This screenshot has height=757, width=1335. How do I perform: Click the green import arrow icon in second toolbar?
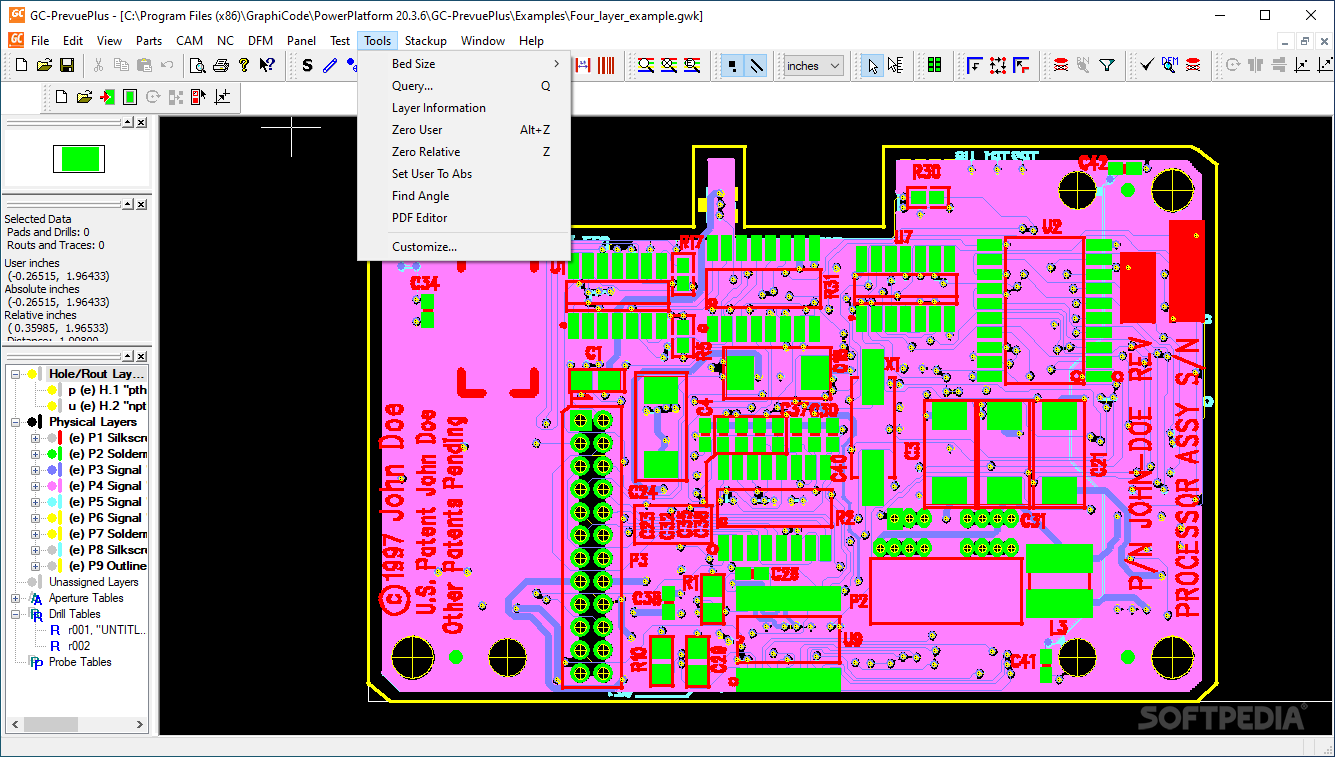(x=107, y=97)
